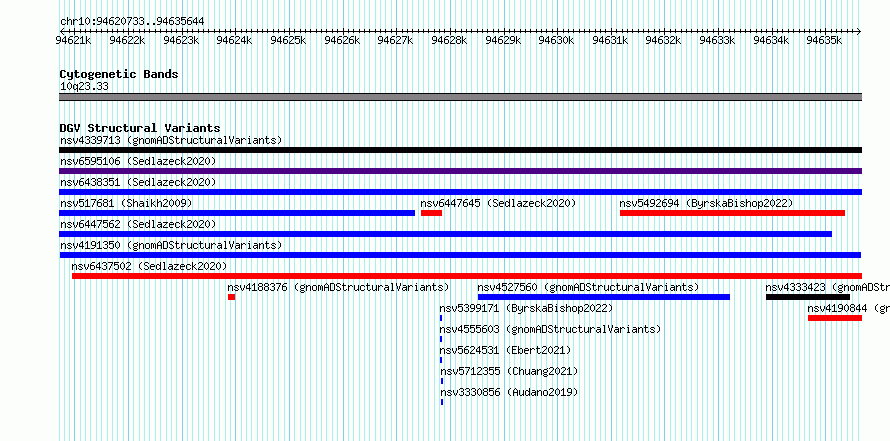Open nsv4555603 (gnomADStructuralVariants) label

[x=551, y=329]
